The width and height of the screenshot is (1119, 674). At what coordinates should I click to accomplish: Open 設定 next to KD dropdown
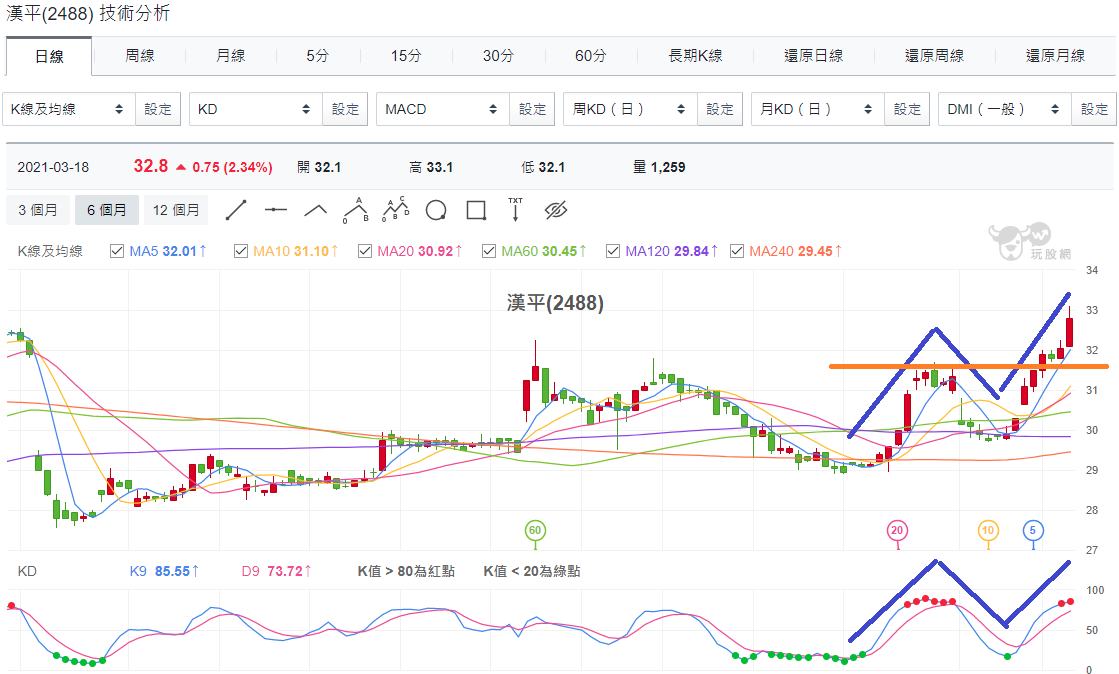click(345, 109)
